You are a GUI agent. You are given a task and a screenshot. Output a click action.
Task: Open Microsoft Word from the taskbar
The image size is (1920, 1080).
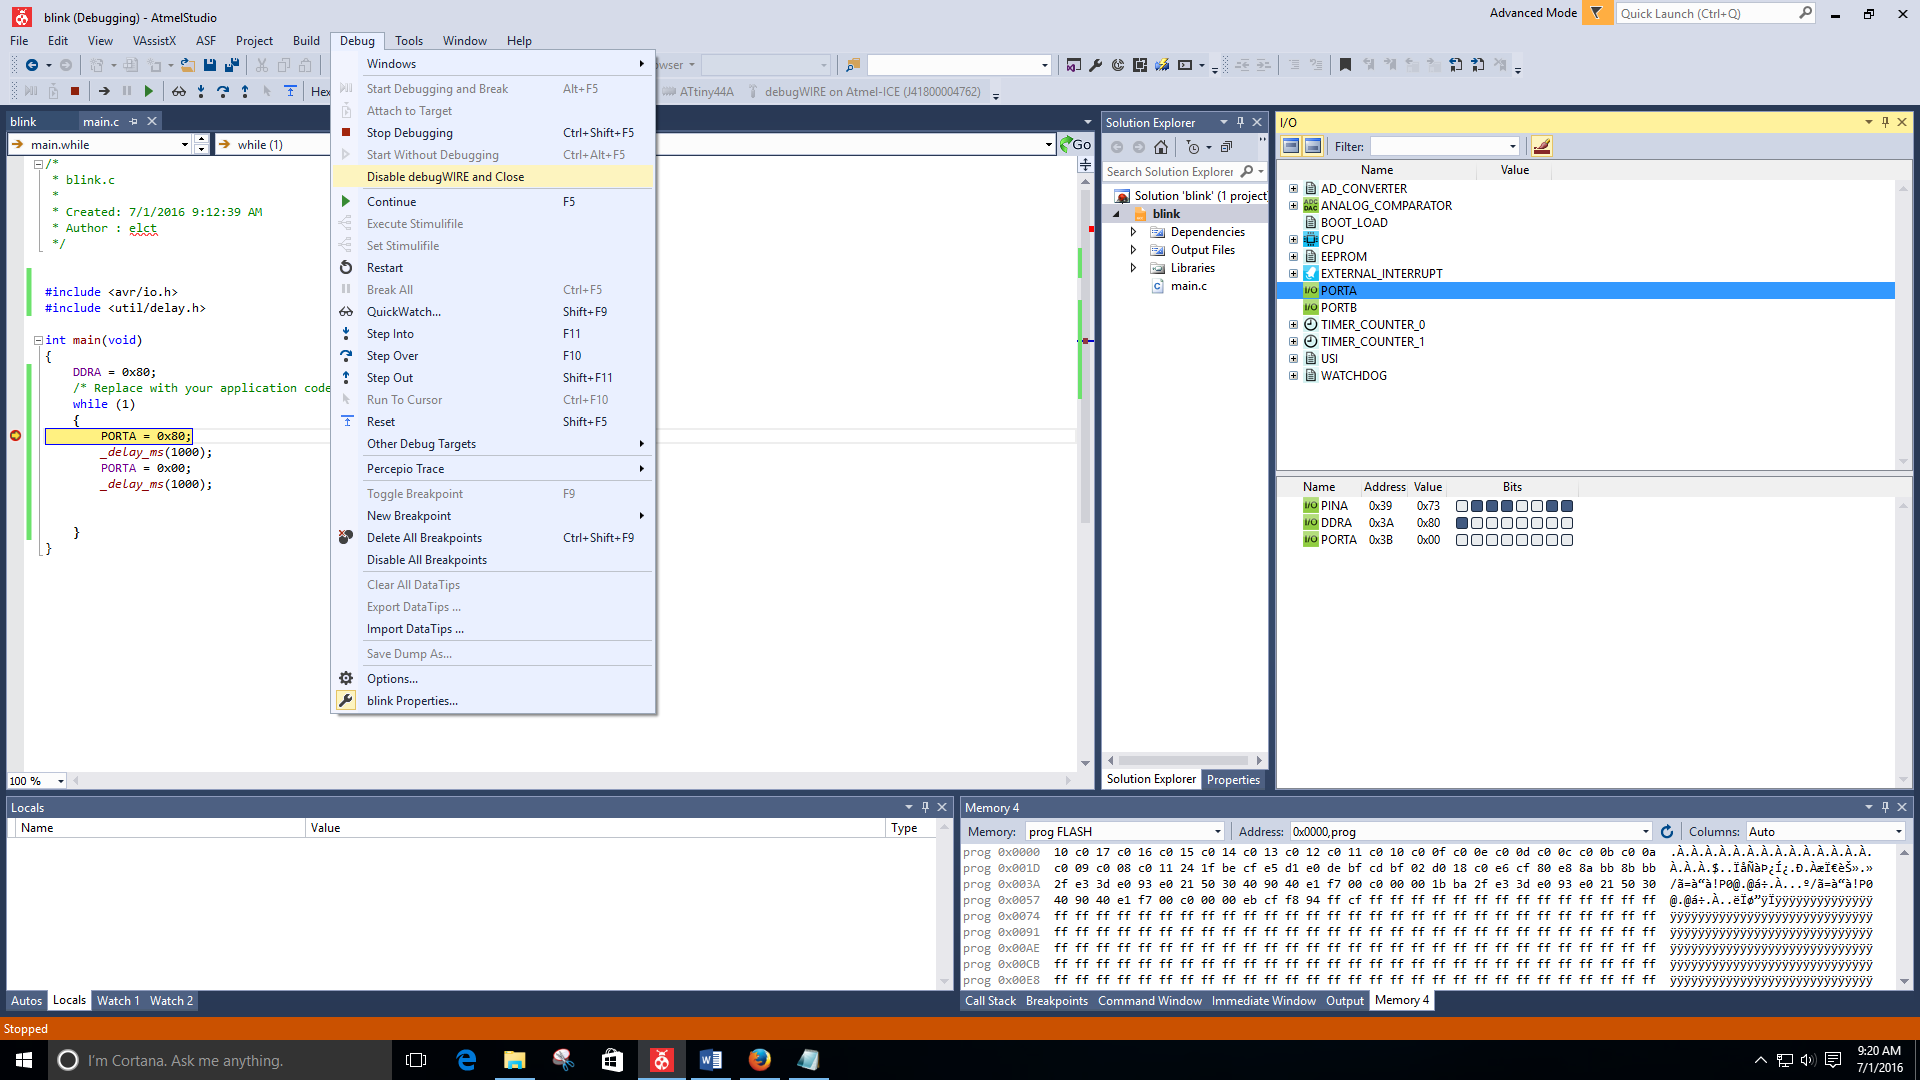tap(711, 1060)
